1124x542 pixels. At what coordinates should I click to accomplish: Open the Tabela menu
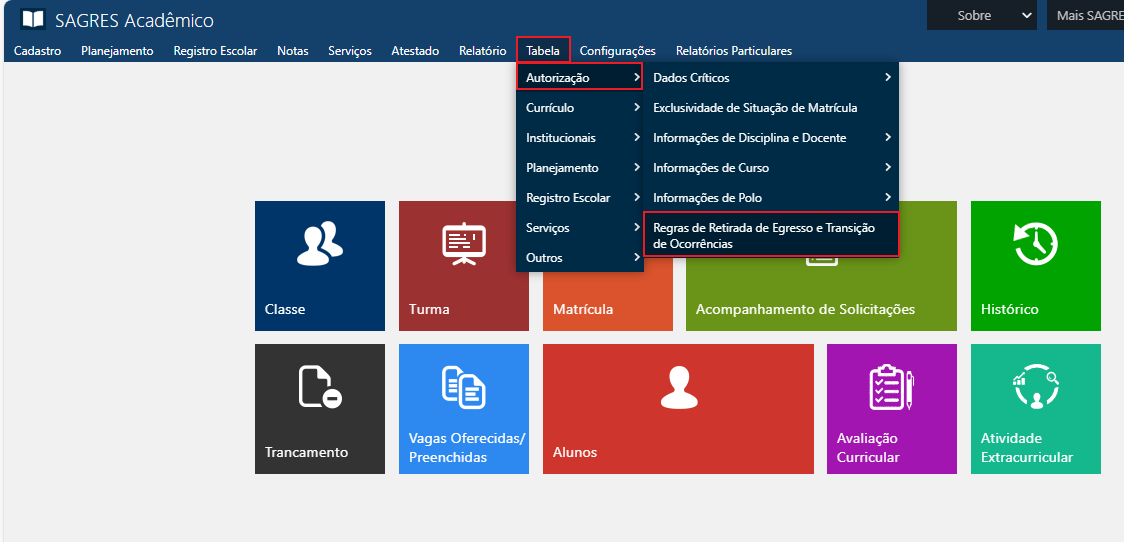(543, 51)
